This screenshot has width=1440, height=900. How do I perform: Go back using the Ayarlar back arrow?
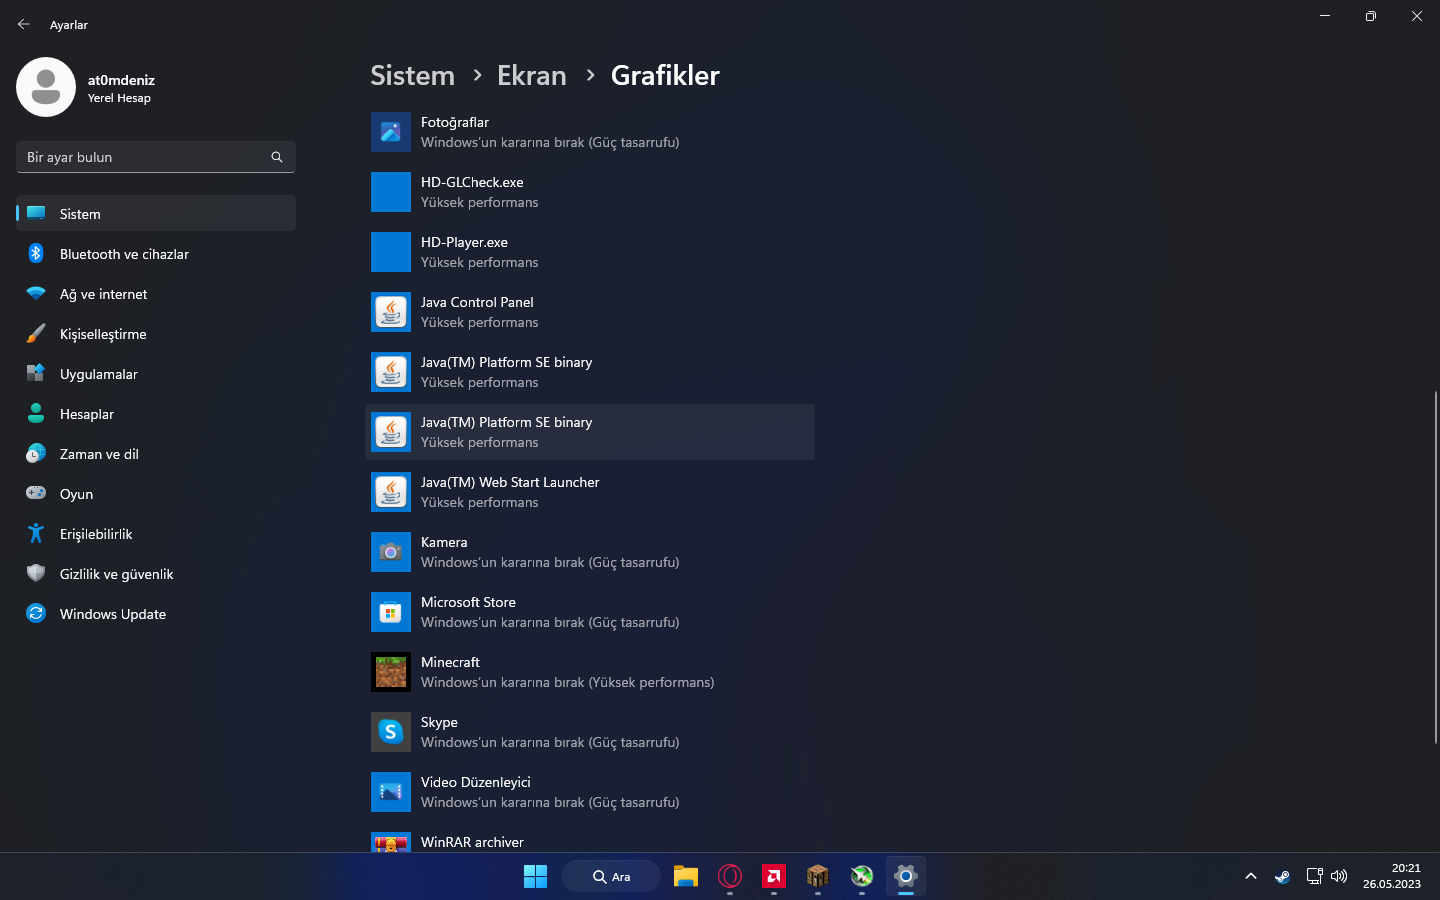pos(24,24)
